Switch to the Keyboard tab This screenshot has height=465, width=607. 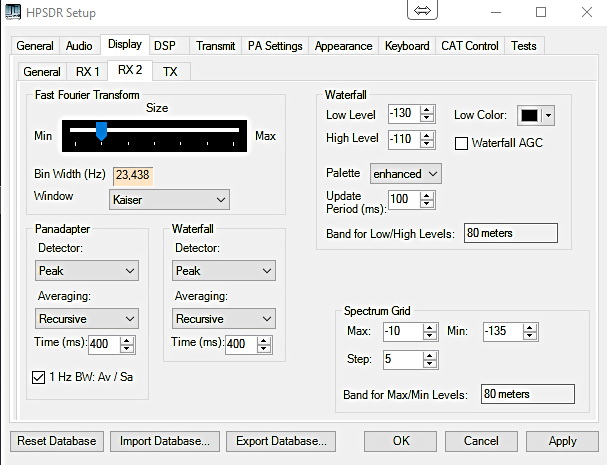click(407, 46)
